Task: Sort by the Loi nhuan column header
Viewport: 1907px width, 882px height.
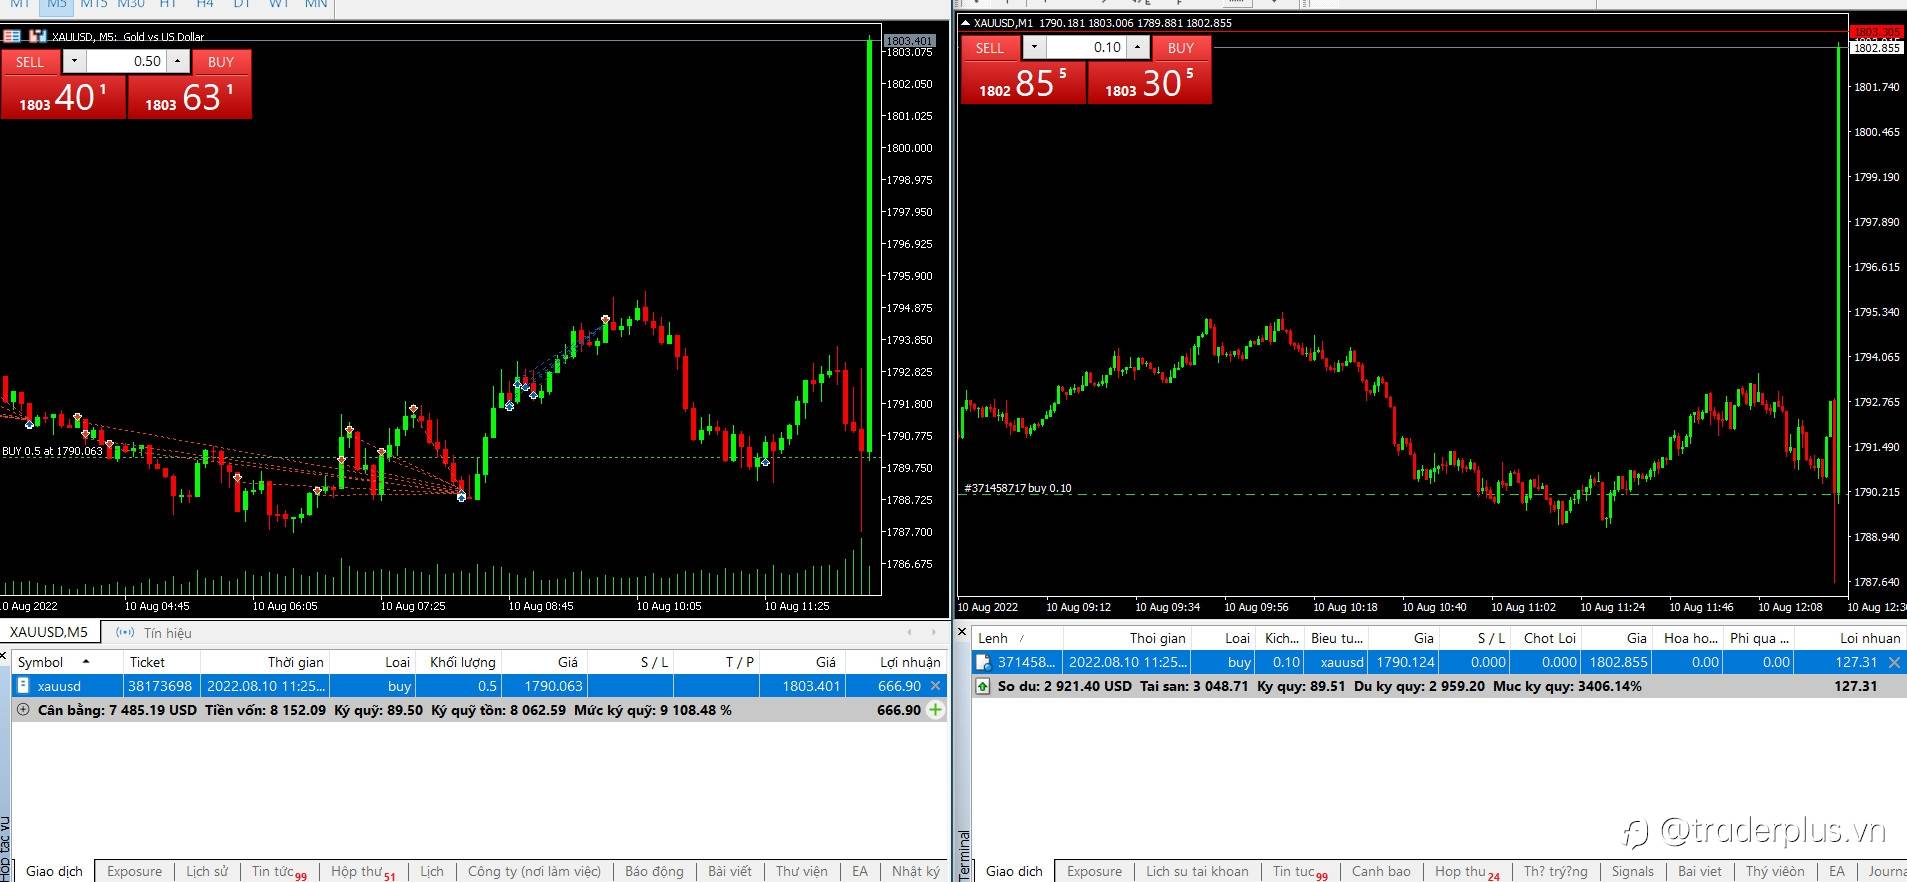Action: tap(1852, 638)
